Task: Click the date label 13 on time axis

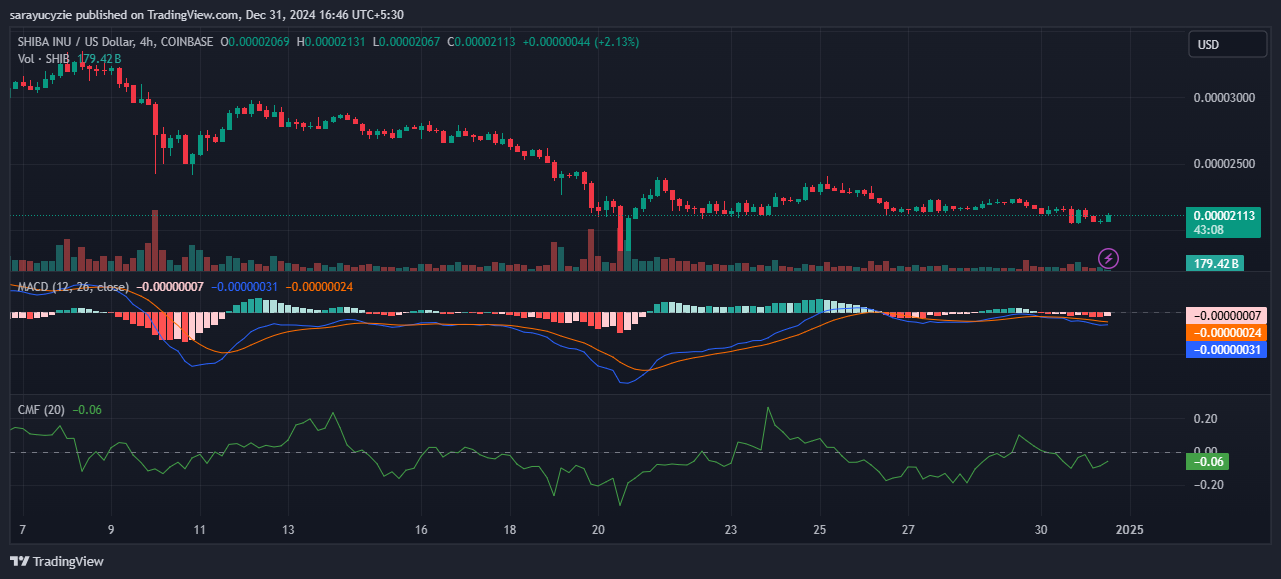Action: click(289, 529)
